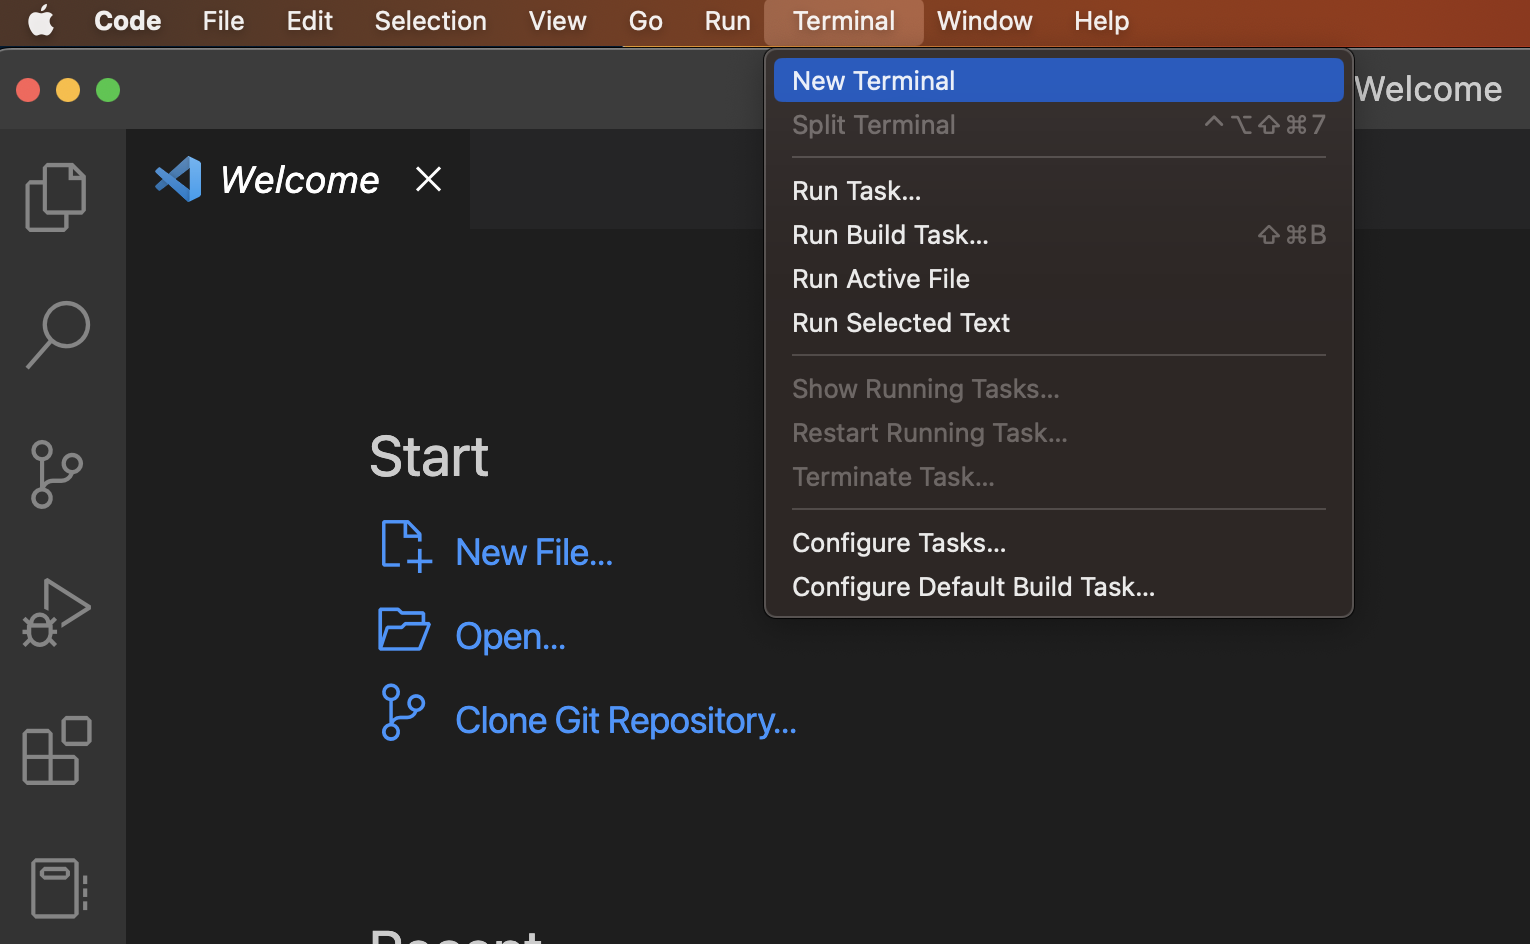The width and height of the screenshot is (1530, 944).
Task: Open the Go menu
Action: pyautogui.click(x=646, y=20)
